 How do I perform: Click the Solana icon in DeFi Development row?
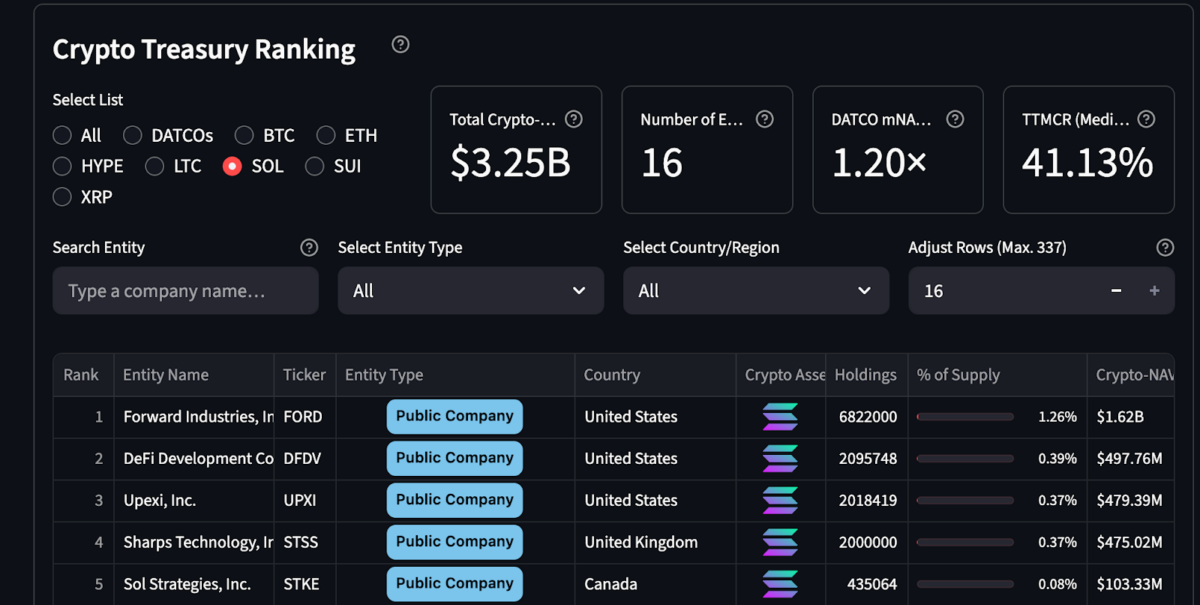tap(780, 459)
